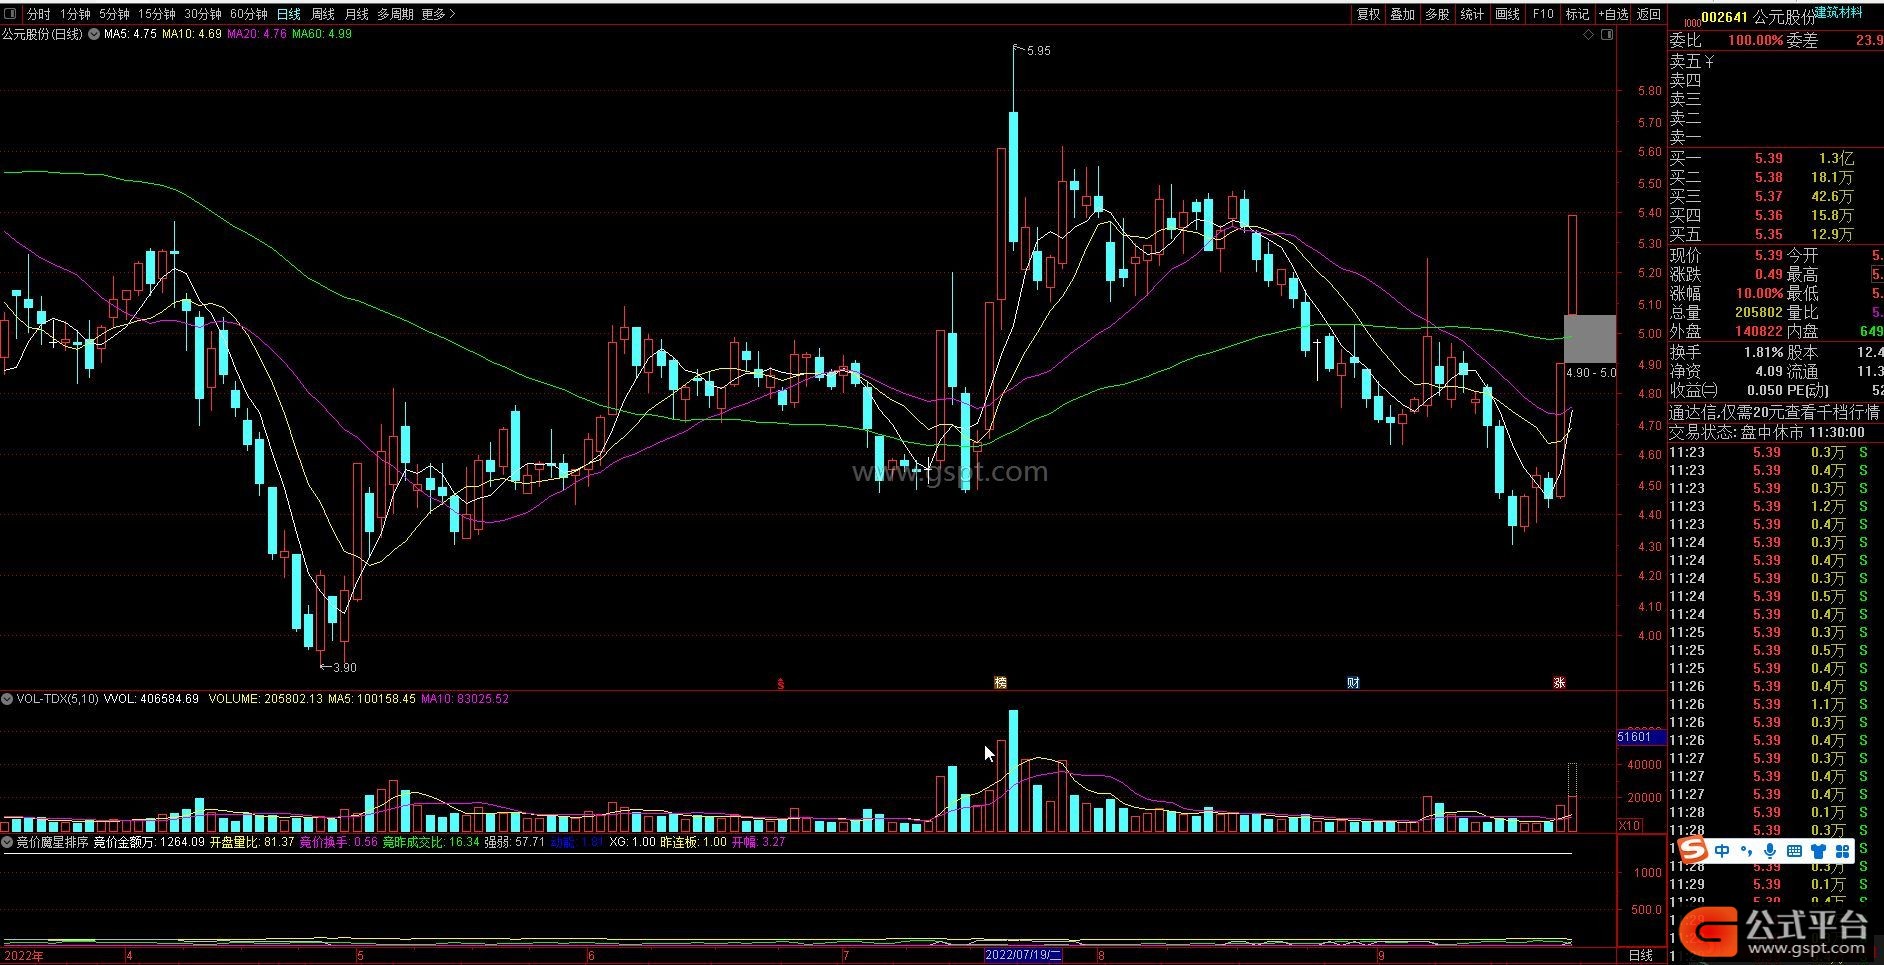Open the 多周期 multi-period view
The height and width of the screenshot is (965, 1884).
(x=395, y=14)
